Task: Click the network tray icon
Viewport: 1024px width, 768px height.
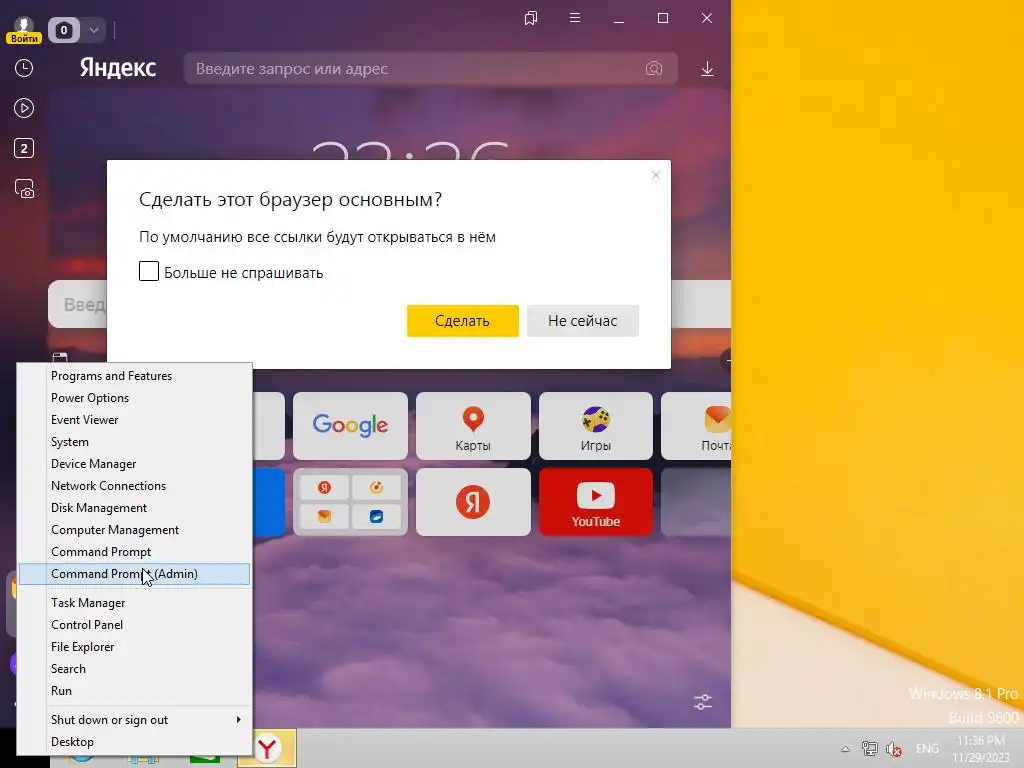Action: pos(870,749)
